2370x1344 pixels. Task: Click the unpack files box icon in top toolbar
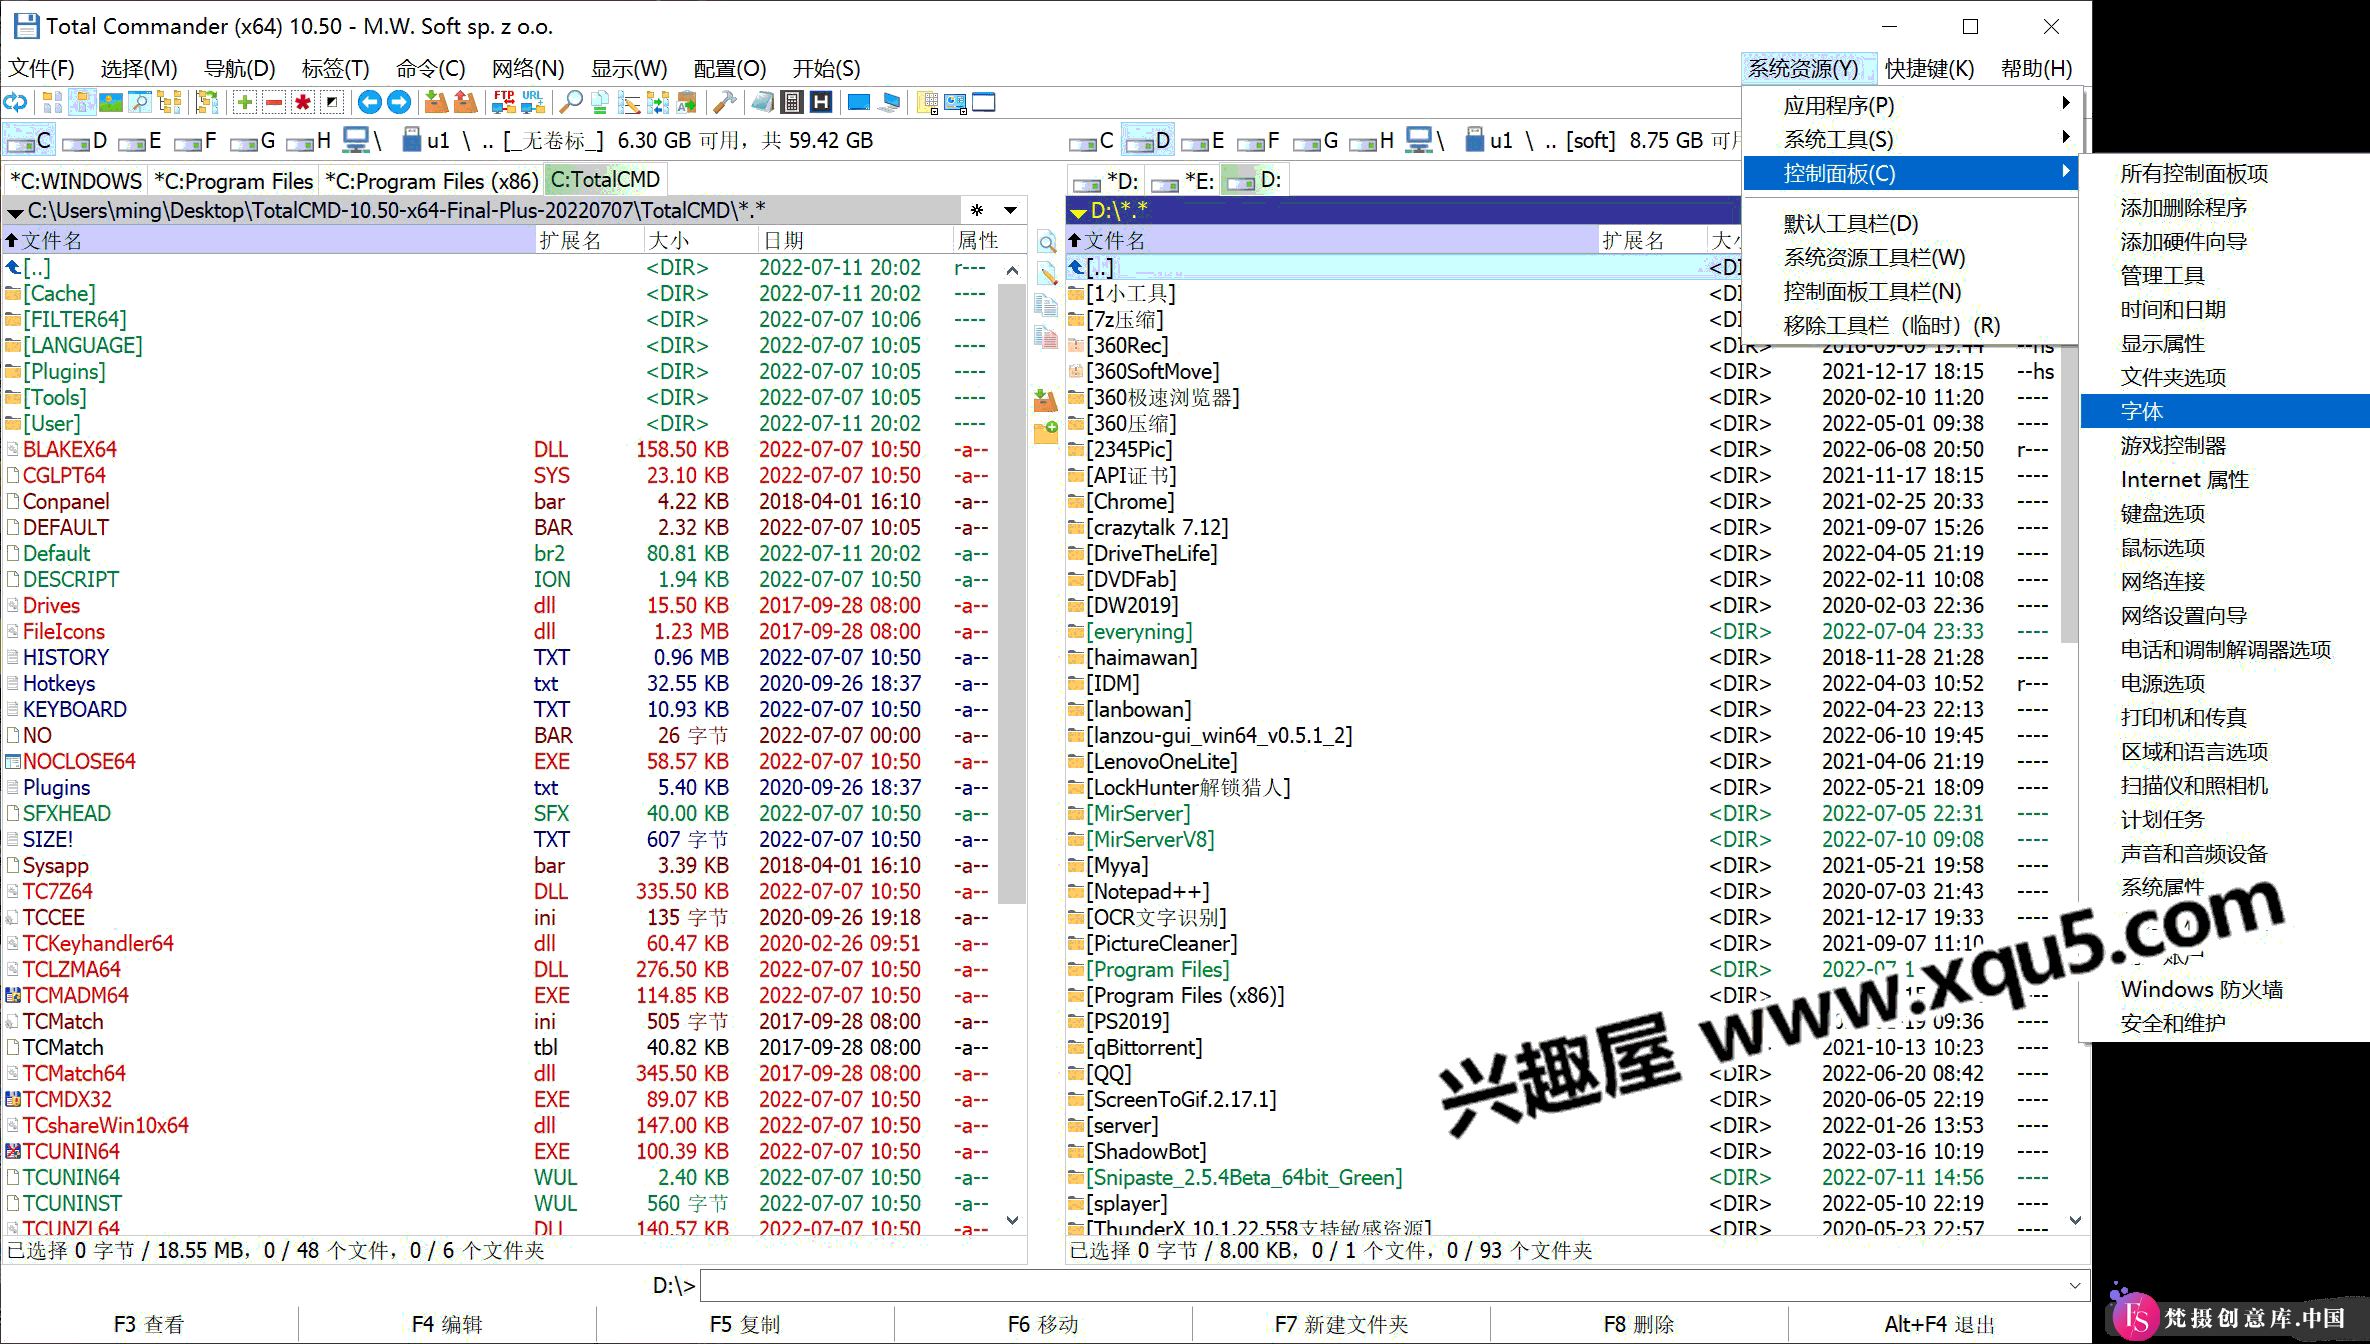click(465, 102)
